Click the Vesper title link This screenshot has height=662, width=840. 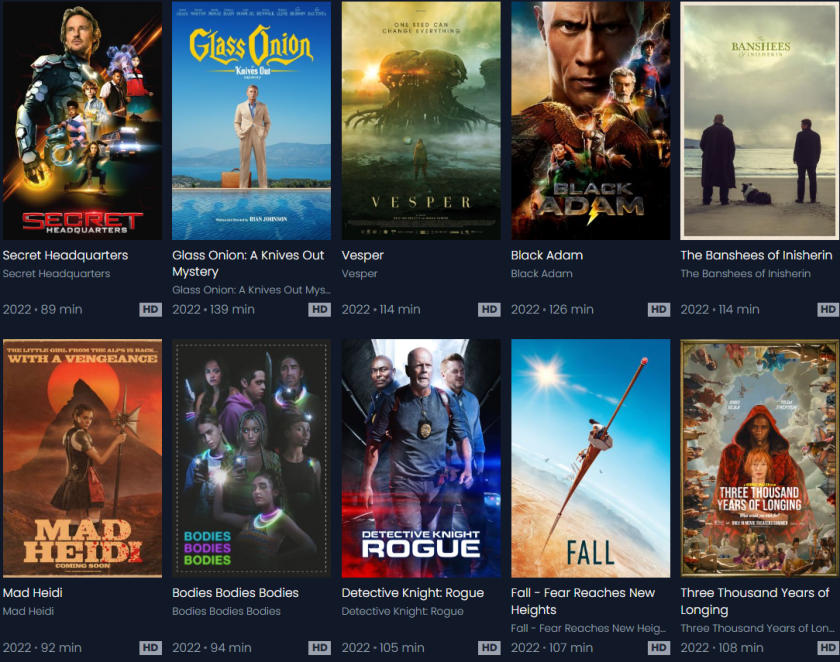coord(363,255)
